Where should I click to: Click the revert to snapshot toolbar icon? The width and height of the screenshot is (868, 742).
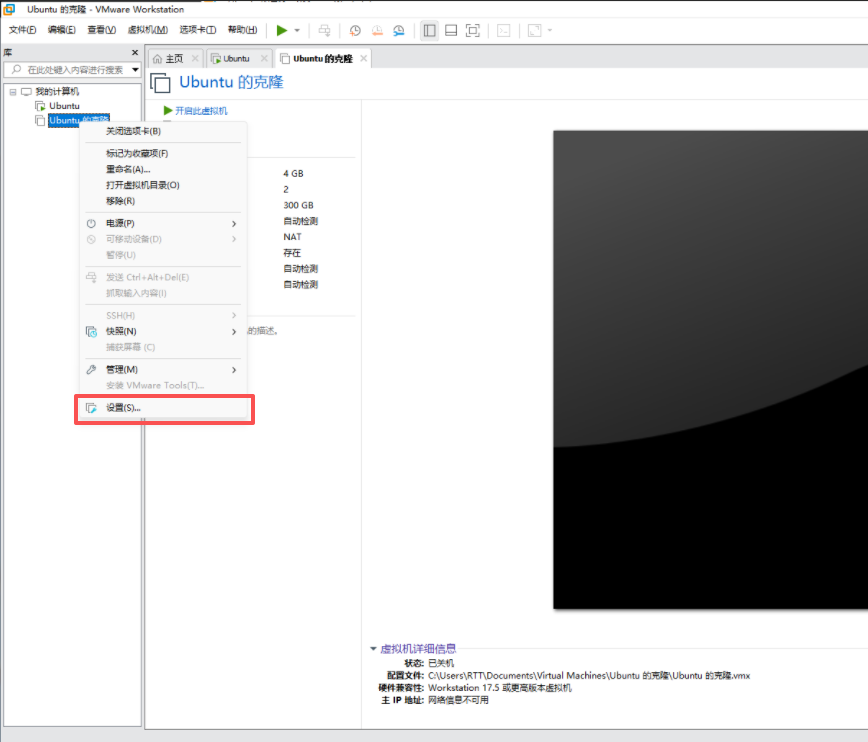377,30
